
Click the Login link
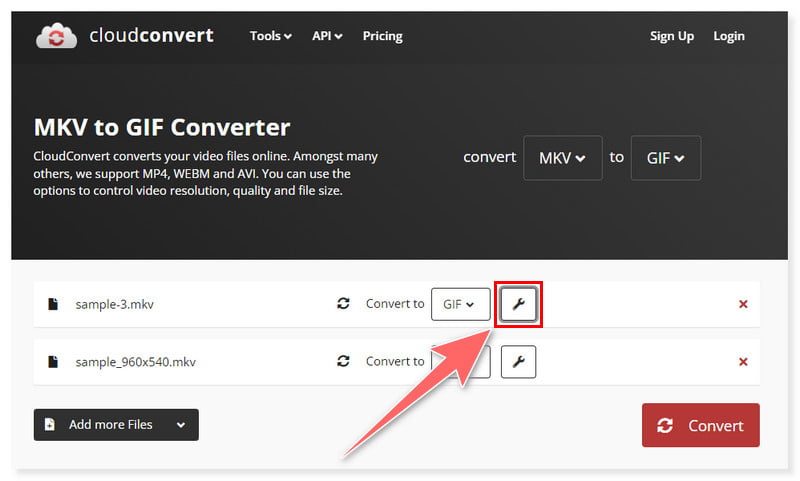tap(729, 36)
